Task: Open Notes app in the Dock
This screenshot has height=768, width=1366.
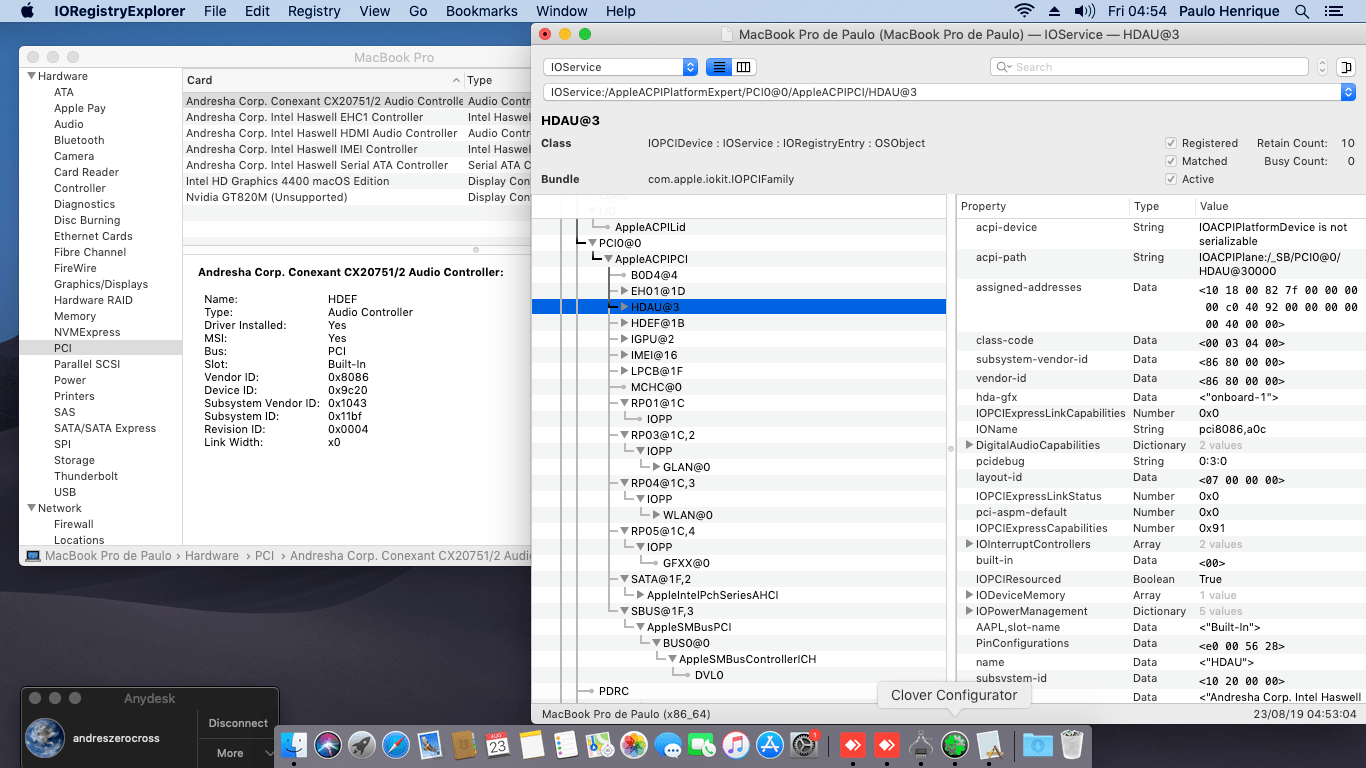Action: click(x=532, y=745)
